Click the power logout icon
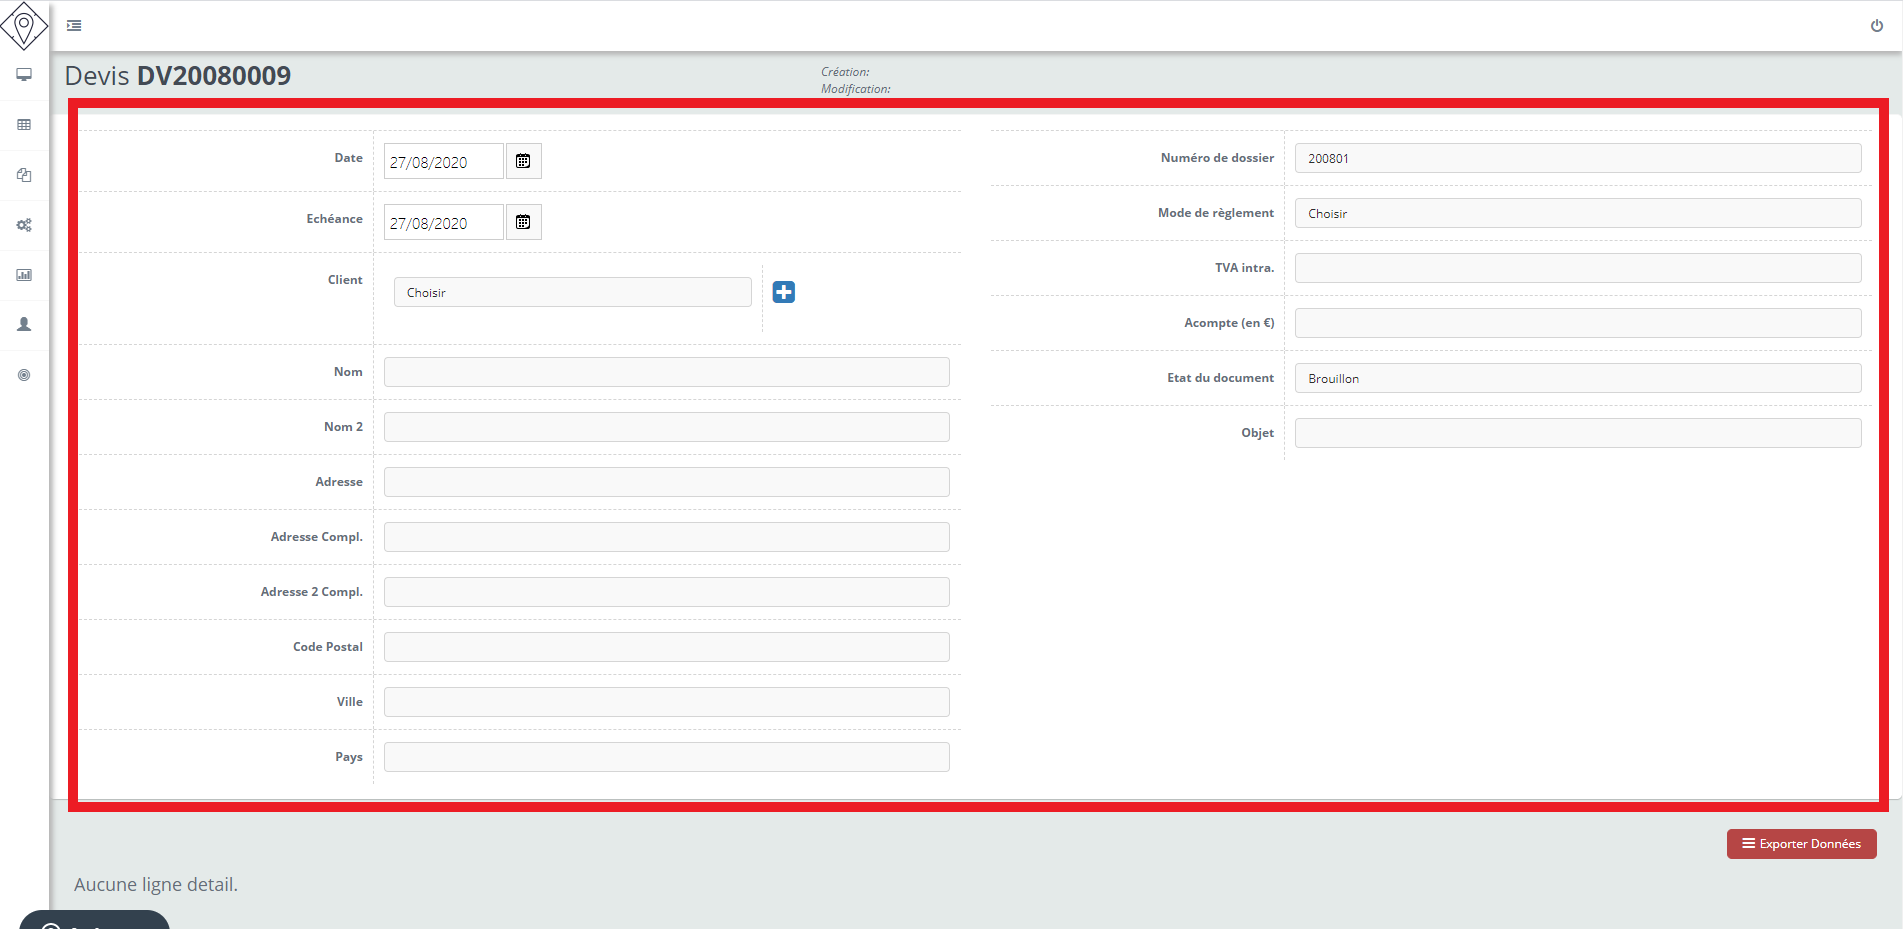Screen dimensions: 1903x929 pos(1876,26)
